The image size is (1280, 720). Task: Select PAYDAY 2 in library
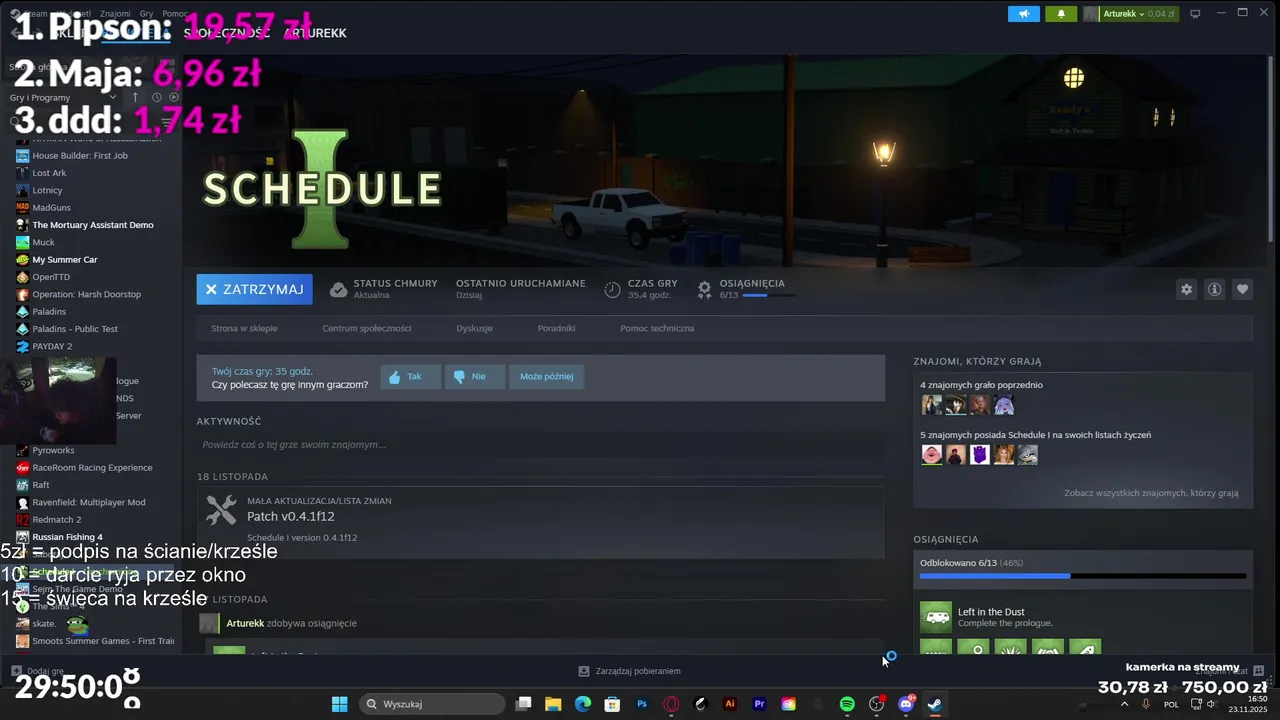coord(52,346)
